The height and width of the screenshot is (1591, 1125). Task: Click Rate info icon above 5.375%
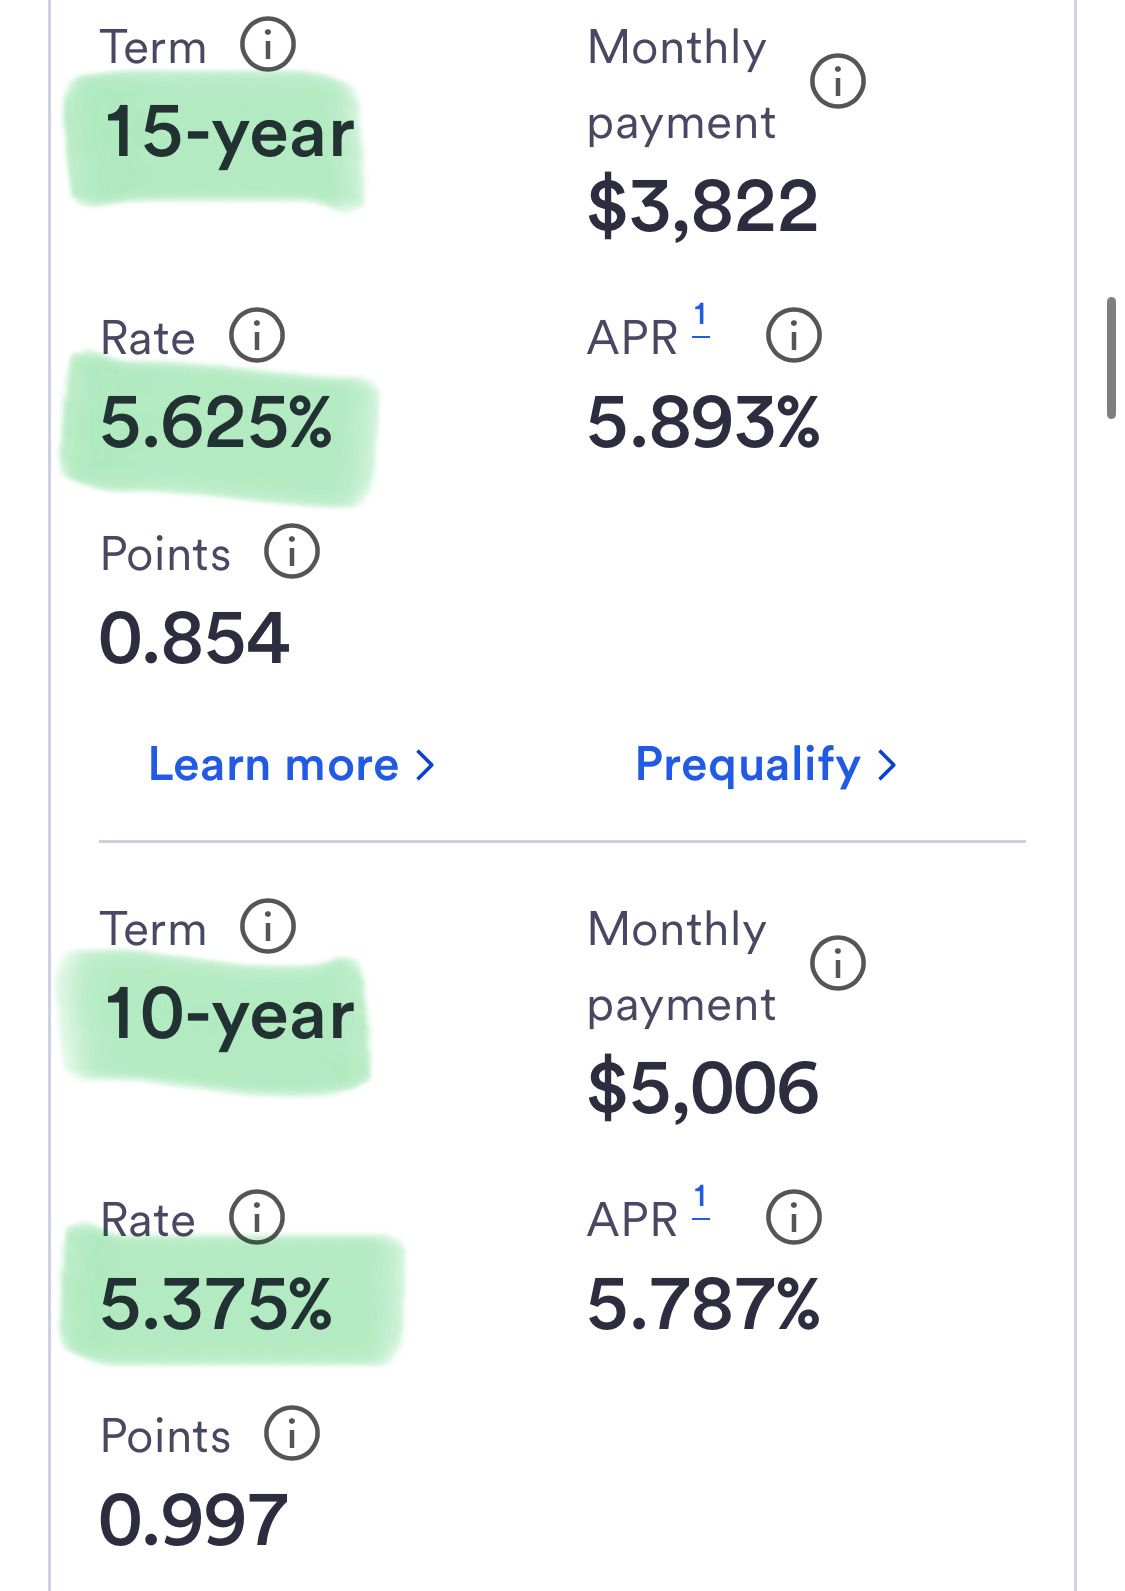pyautogui.click(x=257, y=1218)
